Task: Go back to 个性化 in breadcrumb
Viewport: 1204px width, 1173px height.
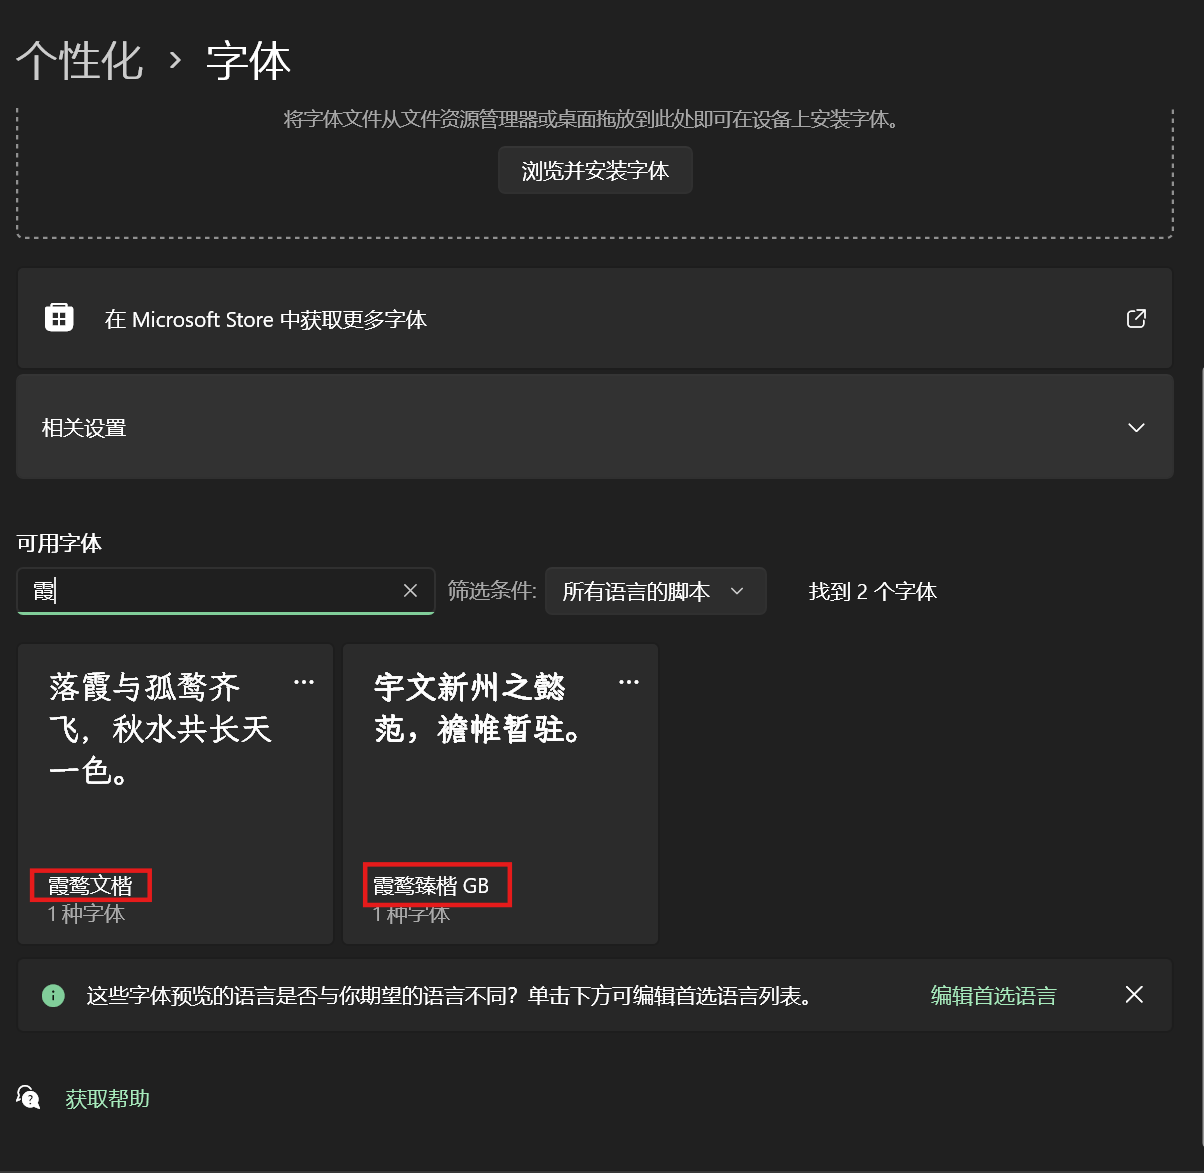Action: [80, 61]
